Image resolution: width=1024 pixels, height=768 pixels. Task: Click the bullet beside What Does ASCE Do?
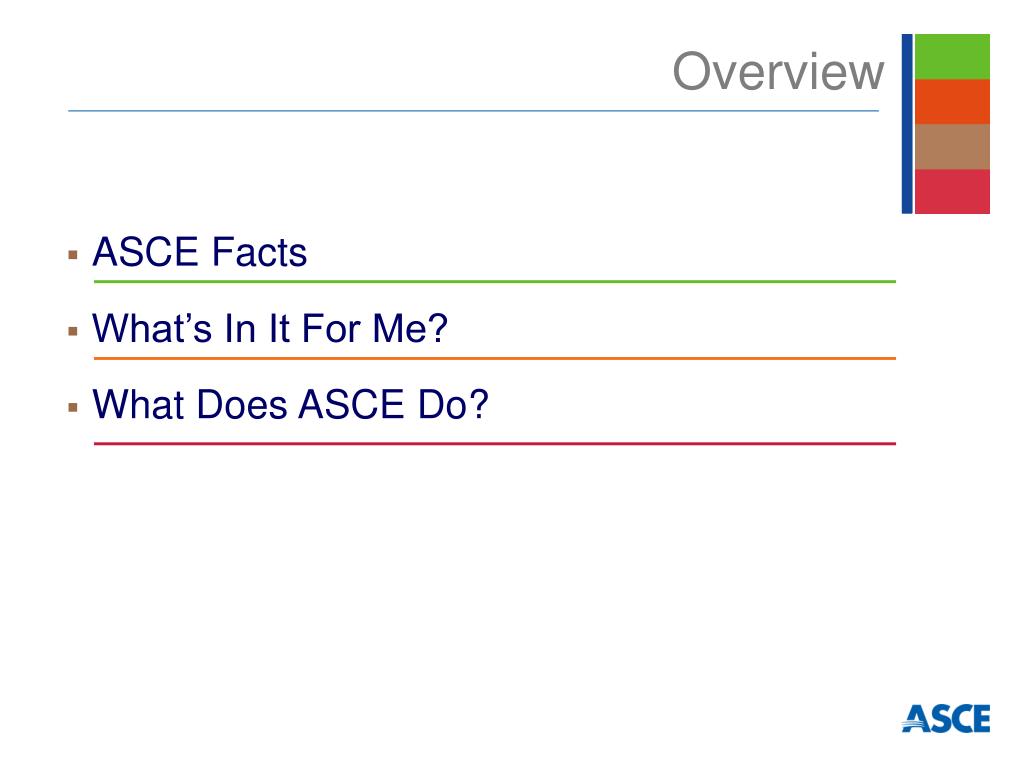[x=72, y=408]
